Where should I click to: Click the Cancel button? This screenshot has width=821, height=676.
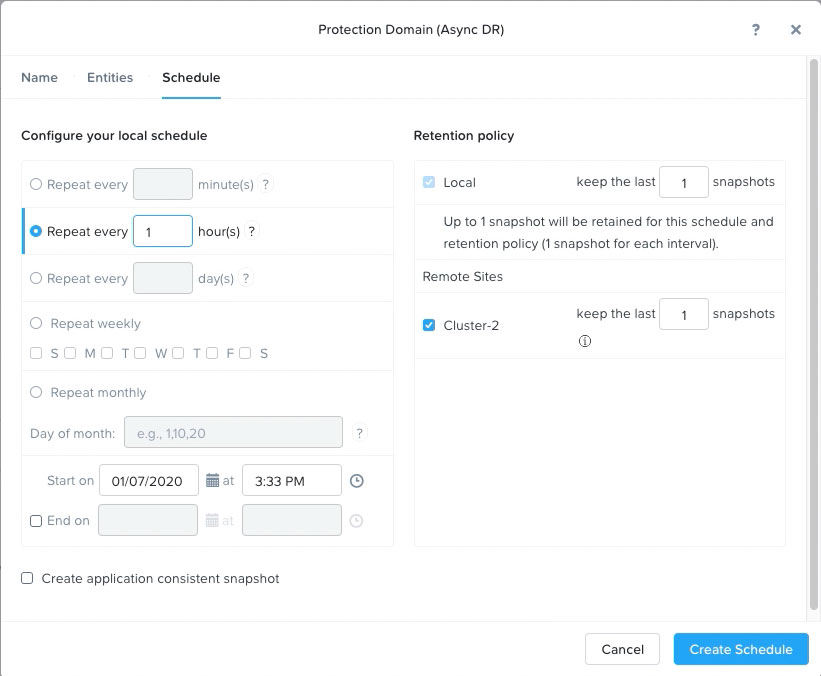click(622, 649)
